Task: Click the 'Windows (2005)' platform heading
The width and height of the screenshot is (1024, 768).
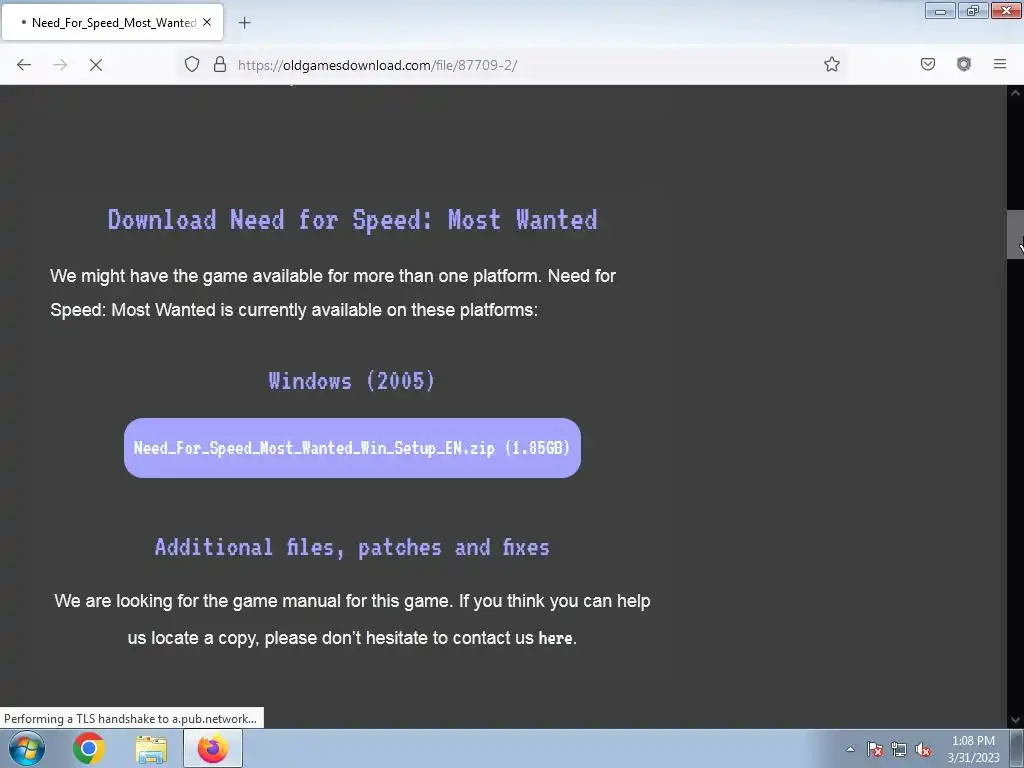Action: point(351,381)
